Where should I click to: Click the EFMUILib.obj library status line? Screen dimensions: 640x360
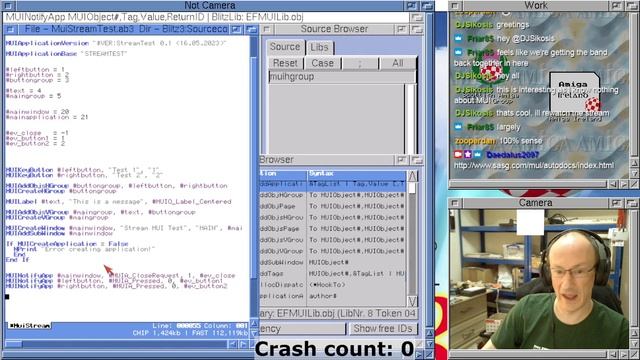point(338,313)
